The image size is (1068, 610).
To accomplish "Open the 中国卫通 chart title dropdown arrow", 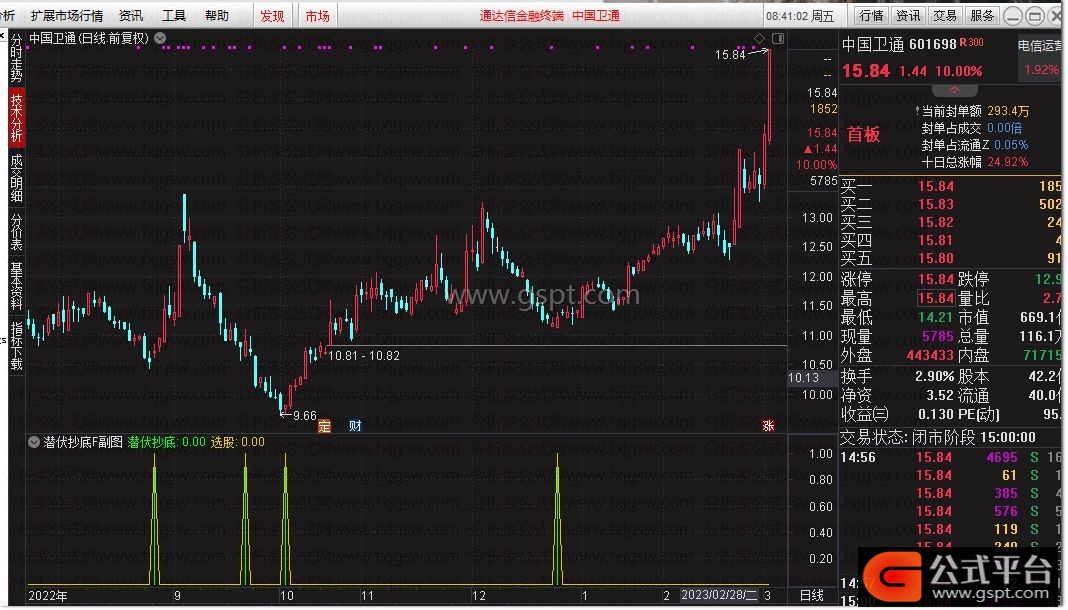I will coord(160,38).
